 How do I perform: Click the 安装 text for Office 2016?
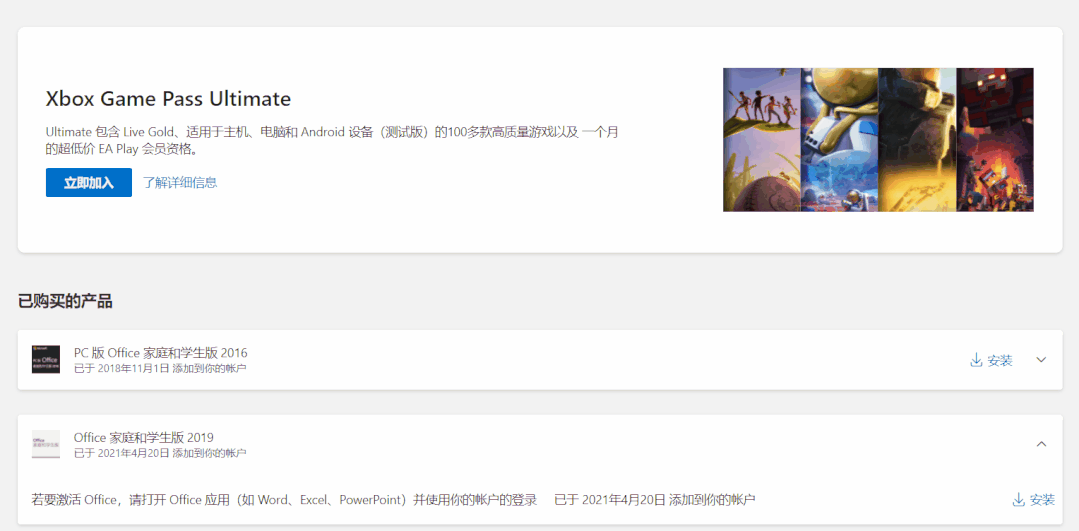click(x=1000, y=360)
